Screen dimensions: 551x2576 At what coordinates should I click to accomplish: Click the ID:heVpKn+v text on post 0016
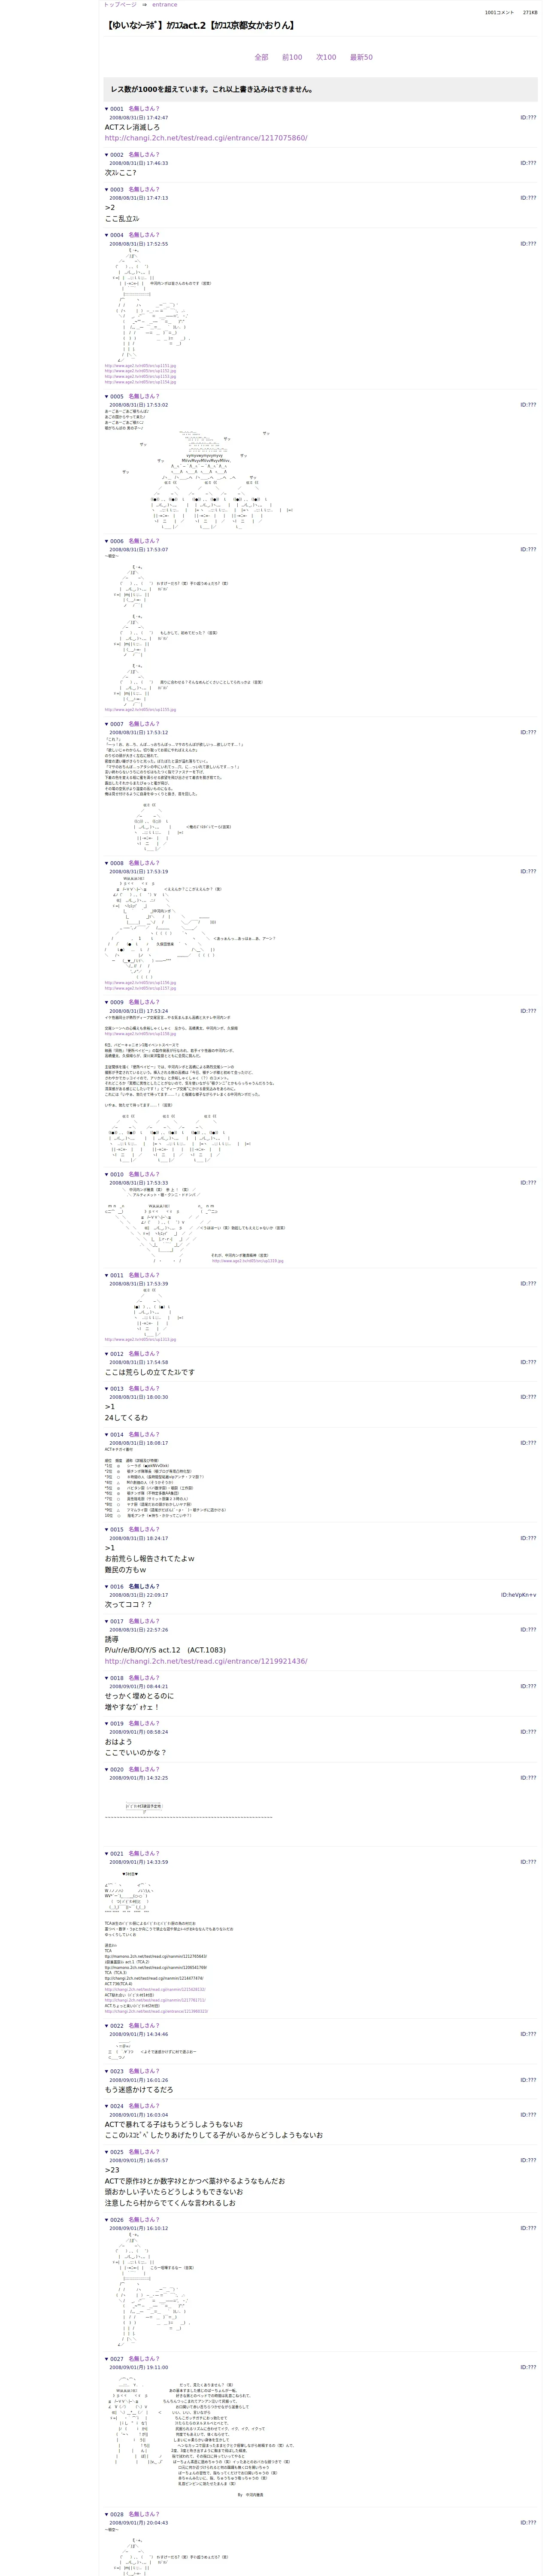[518, 1595]
